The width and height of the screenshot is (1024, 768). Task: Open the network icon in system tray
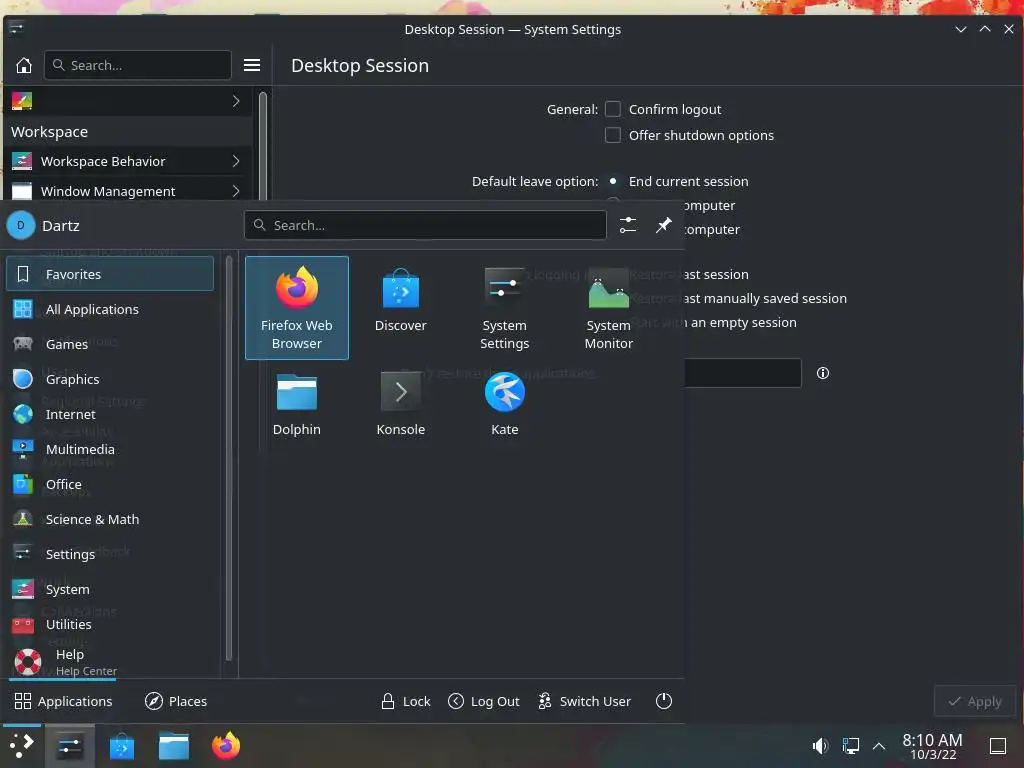coord(850,745)
